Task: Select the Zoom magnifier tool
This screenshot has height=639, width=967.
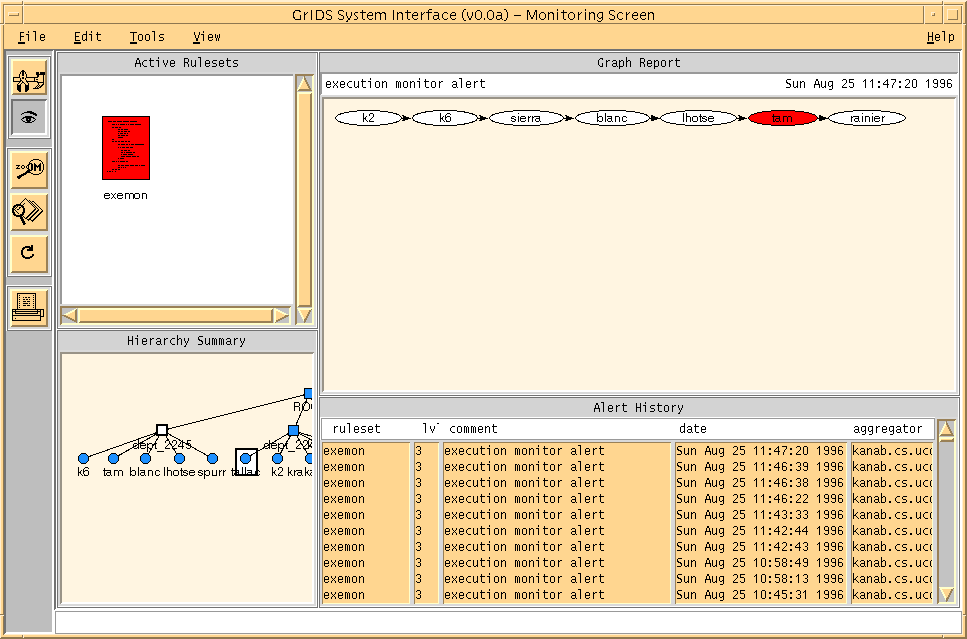Action: 29,169
